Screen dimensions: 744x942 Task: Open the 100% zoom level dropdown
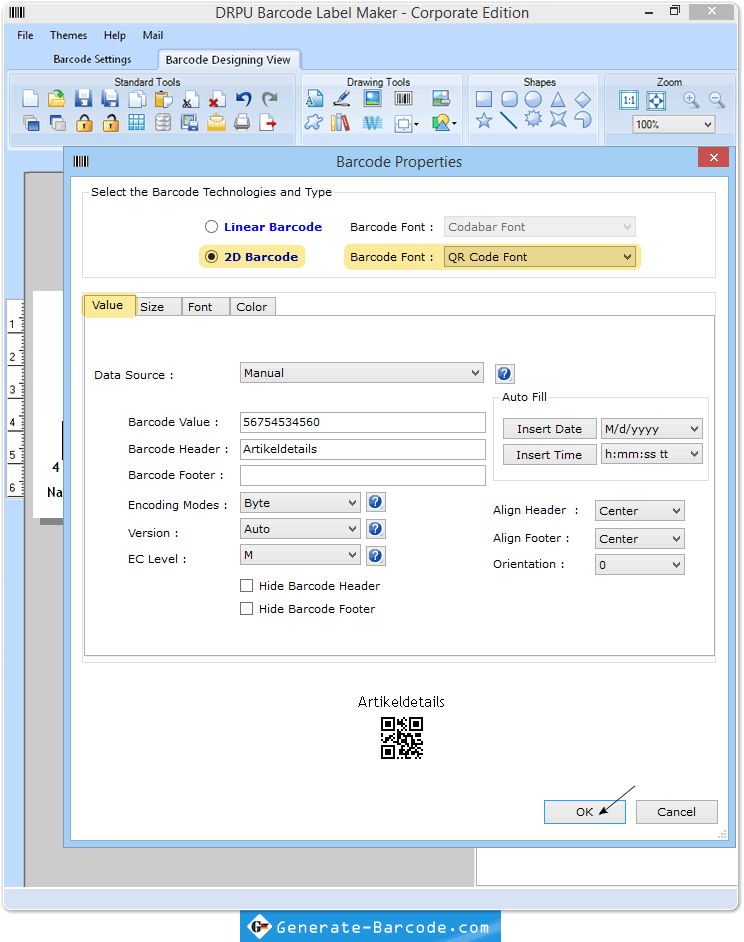point(673,124)
